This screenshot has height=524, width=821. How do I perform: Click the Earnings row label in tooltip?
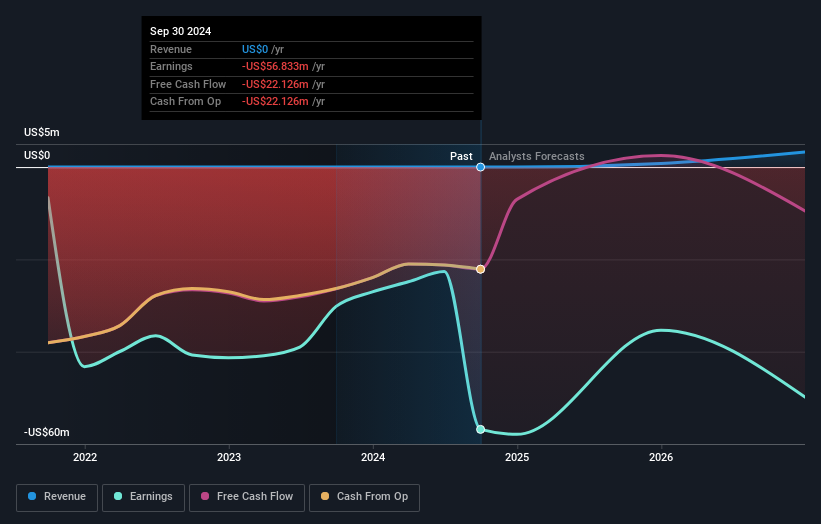171,66
